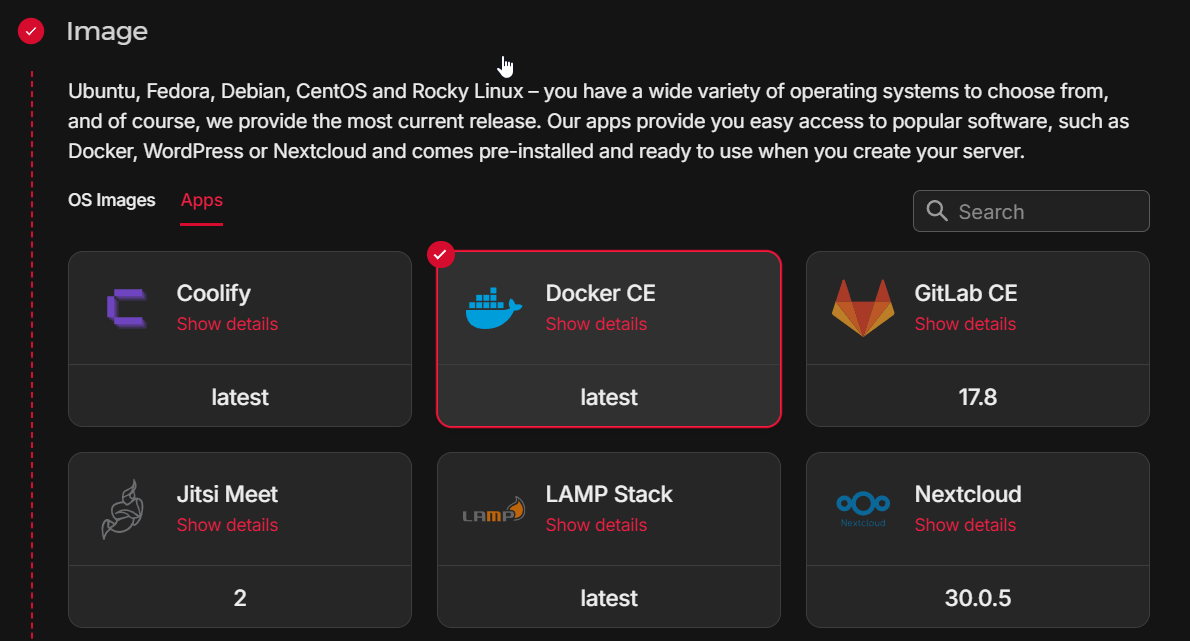1190x641 pixels.
Task: Toggle the Docker CE selected checkmark
Action: click(x=441, y=255)
